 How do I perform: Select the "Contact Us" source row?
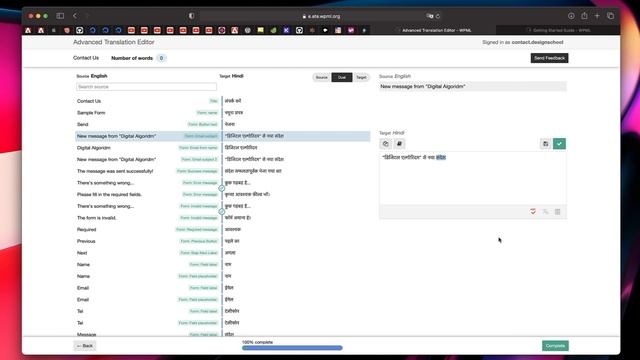147,101
